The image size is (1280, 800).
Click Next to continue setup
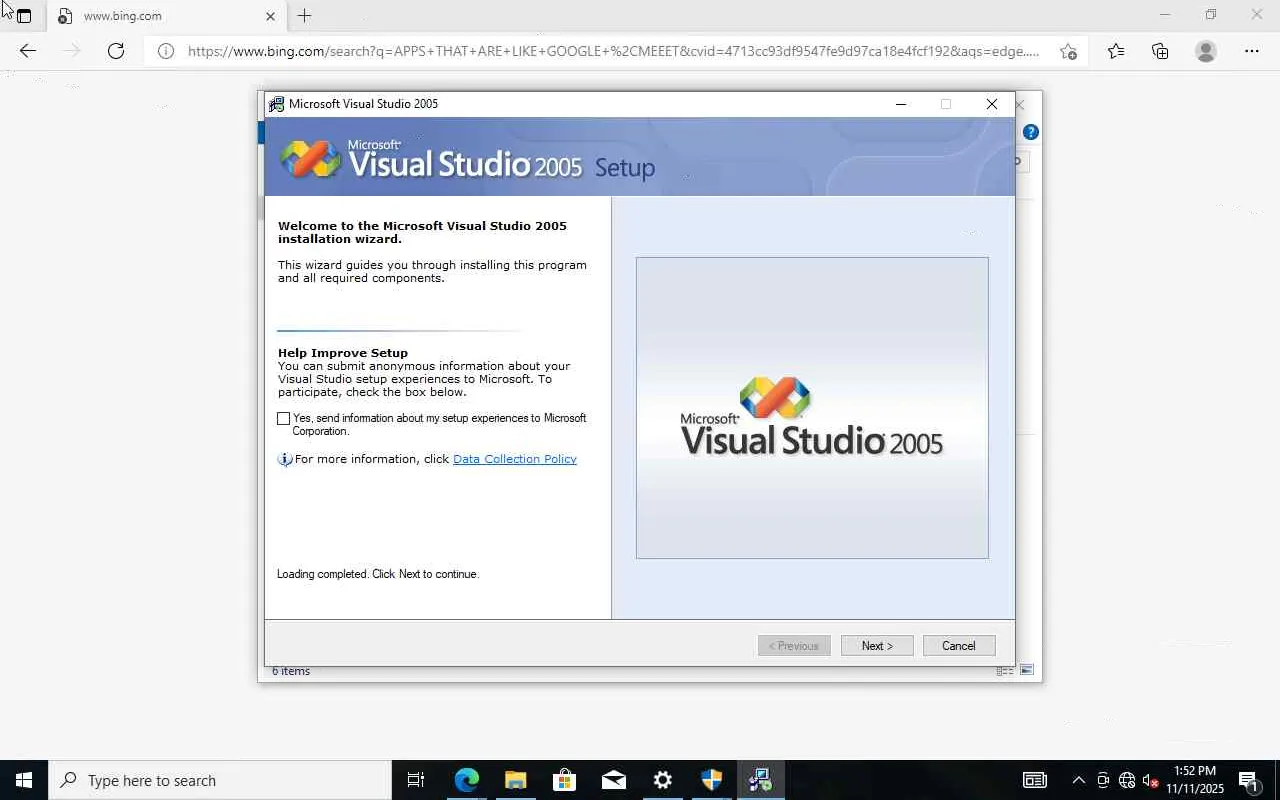pos(877,646)
